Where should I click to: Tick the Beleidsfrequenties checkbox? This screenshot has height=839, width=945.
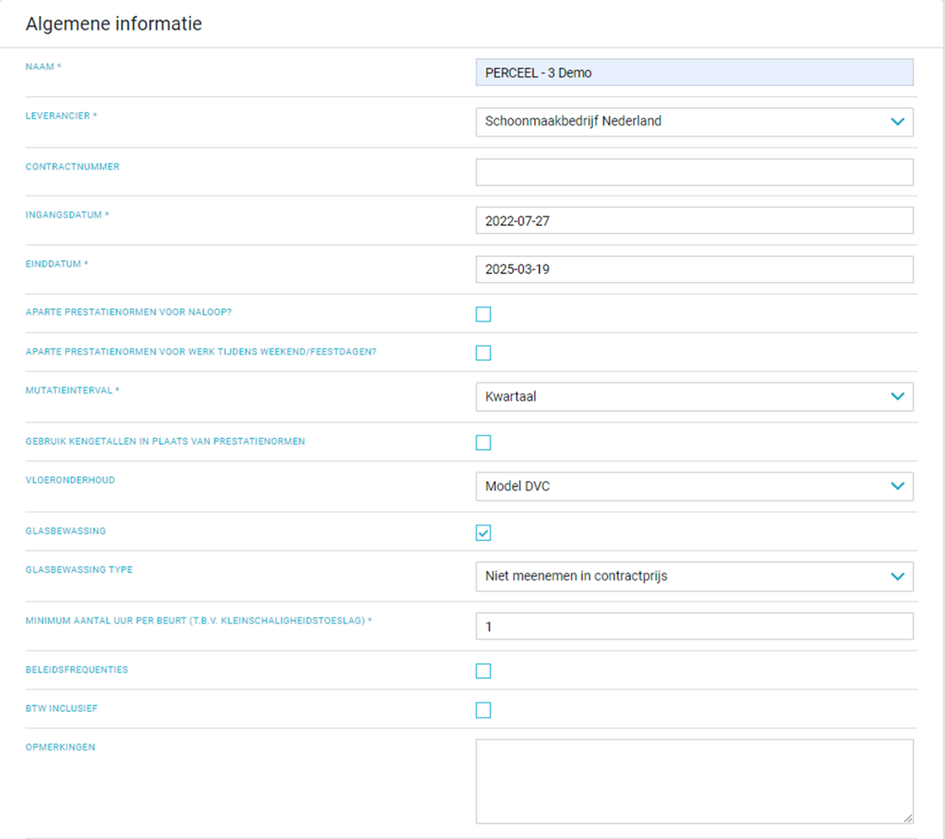[x=483, y=671]
